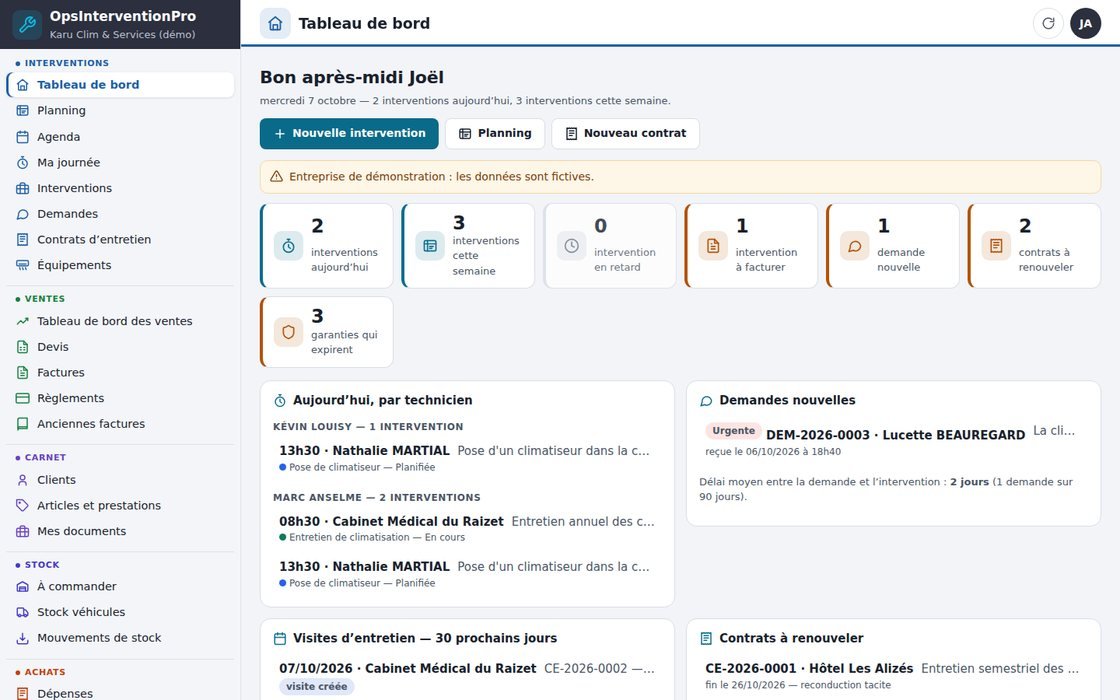Click the Articles et prestations tag icon
The width and height of the screenshot is (1120, 700).
pyautogui.click(x=23, y=505)
